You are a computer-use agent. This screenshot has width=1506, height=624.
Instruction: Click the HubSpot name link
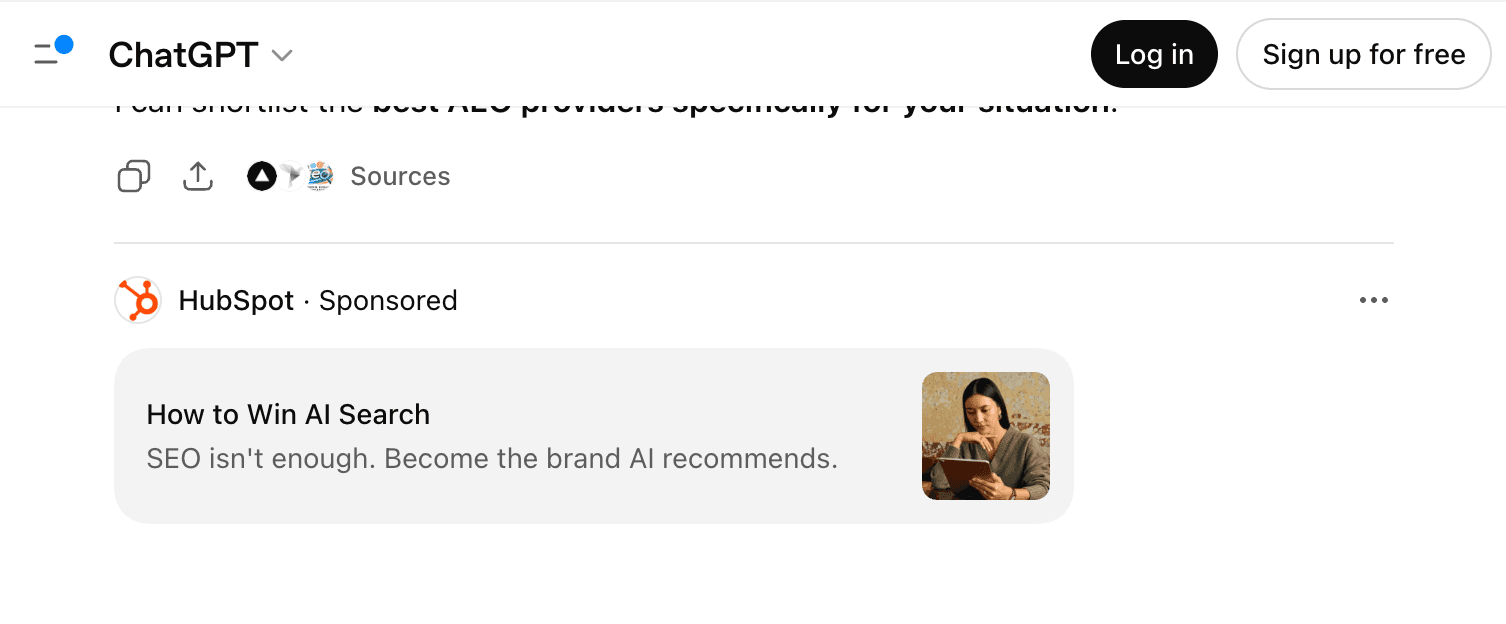tap(236, 300)
